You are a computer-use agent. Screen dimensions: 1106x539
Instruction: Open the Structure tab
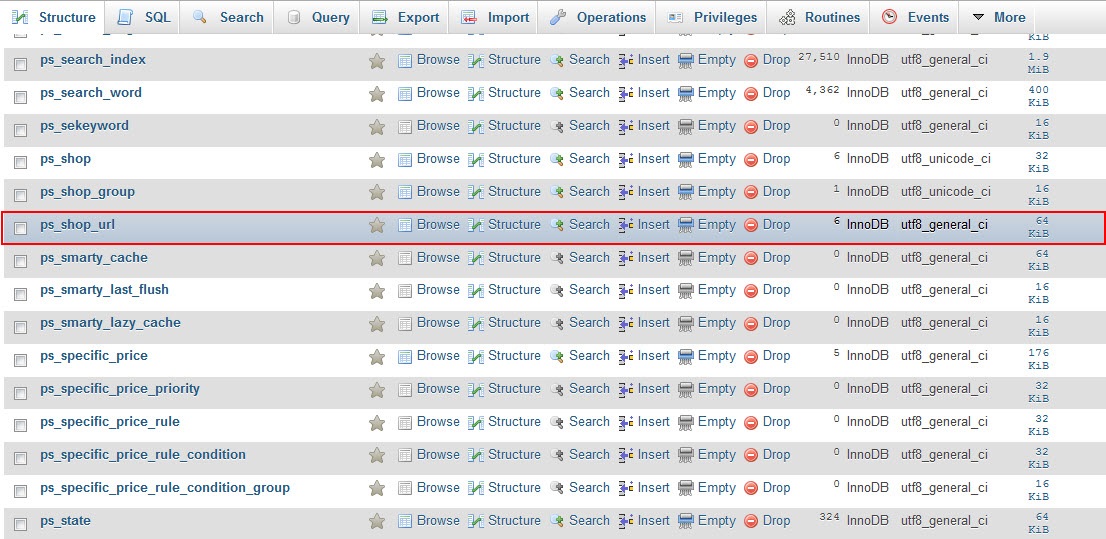(54, 17)
